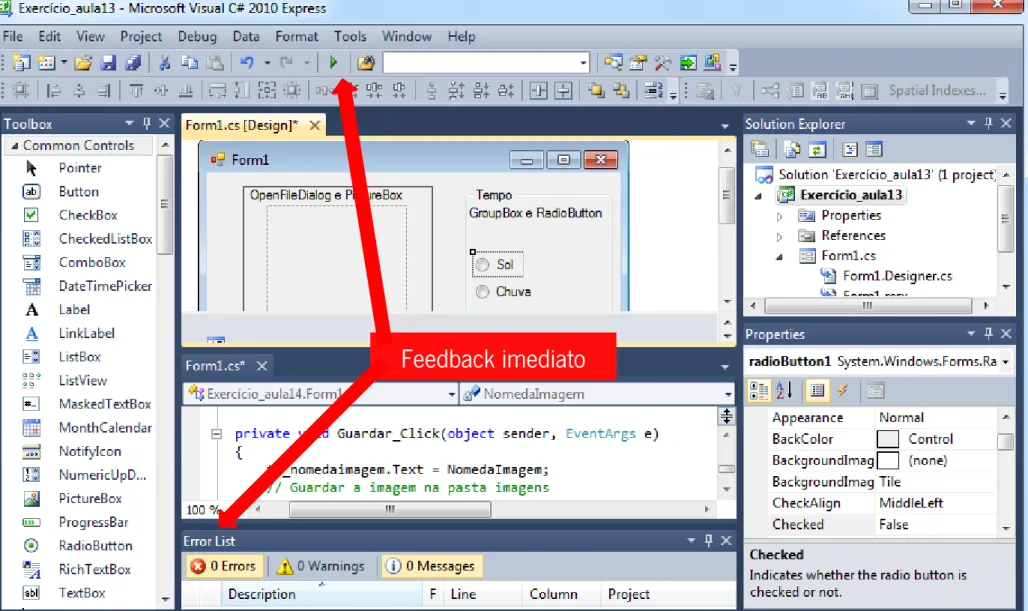The image size is (1028, 611).
Task: Click the New Project icon
Action: (21, 63)
